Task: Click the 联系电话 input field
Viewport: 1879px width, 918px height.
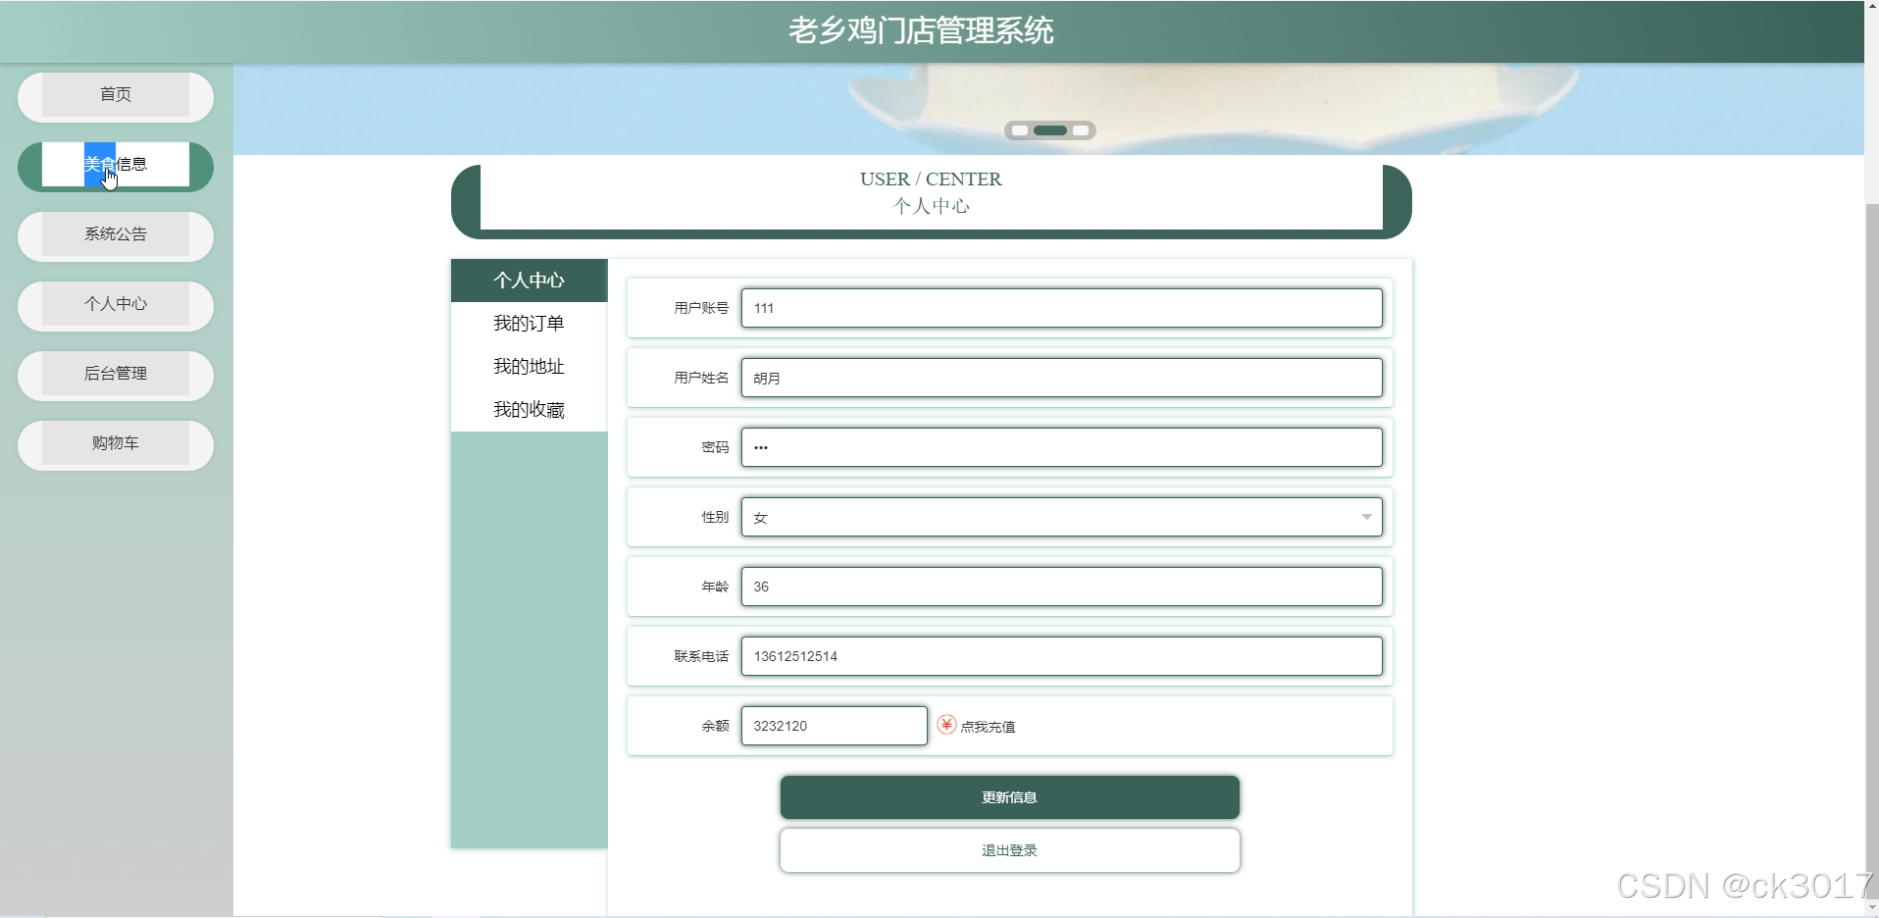Action: [1061, 656]
